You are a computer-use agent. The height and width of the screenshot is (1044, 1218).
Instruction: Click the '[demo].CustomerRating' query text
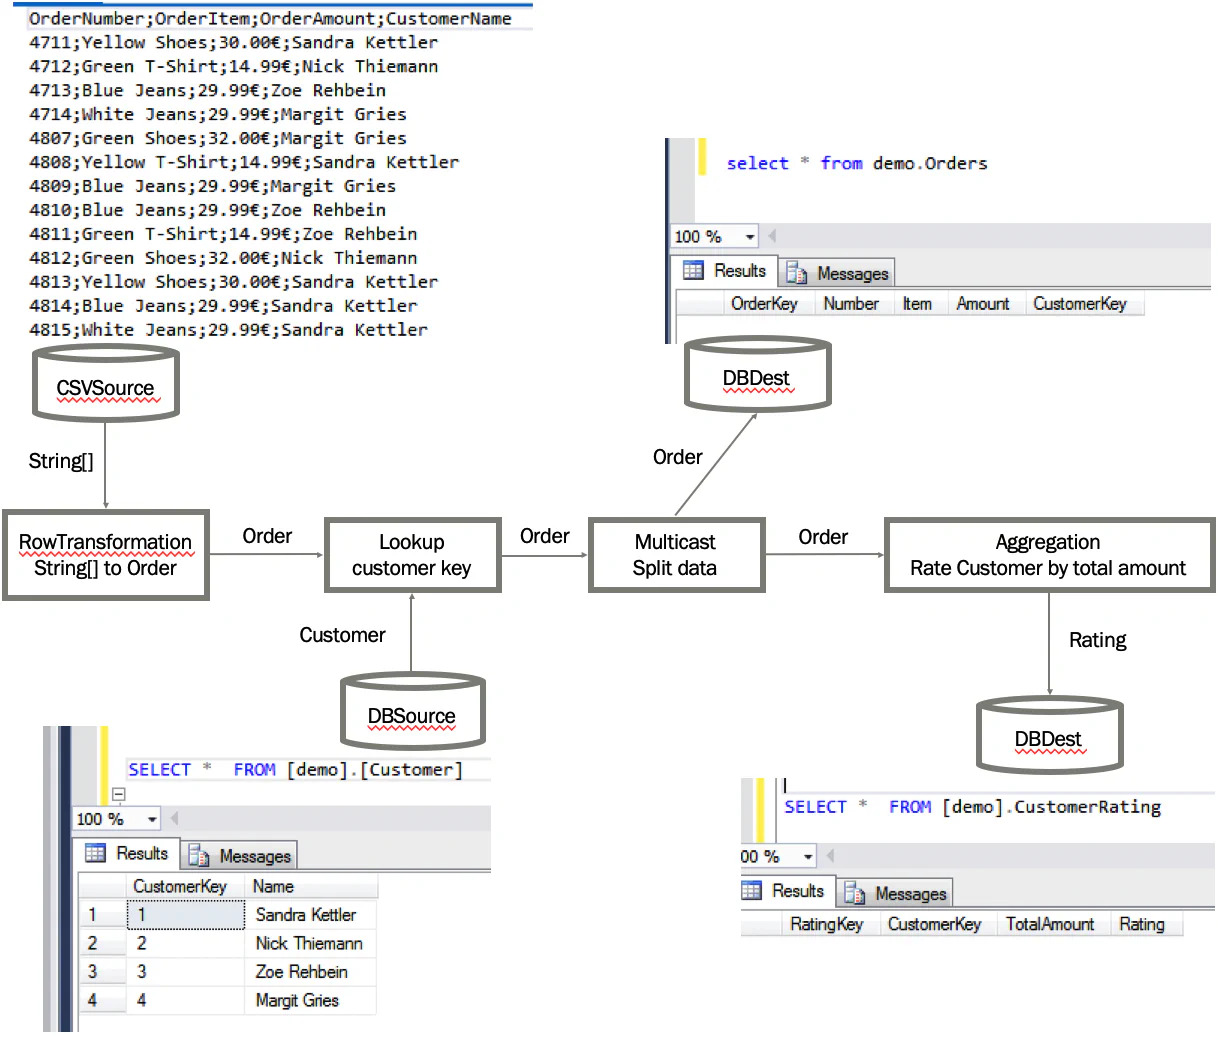(x=1051, y=806)
